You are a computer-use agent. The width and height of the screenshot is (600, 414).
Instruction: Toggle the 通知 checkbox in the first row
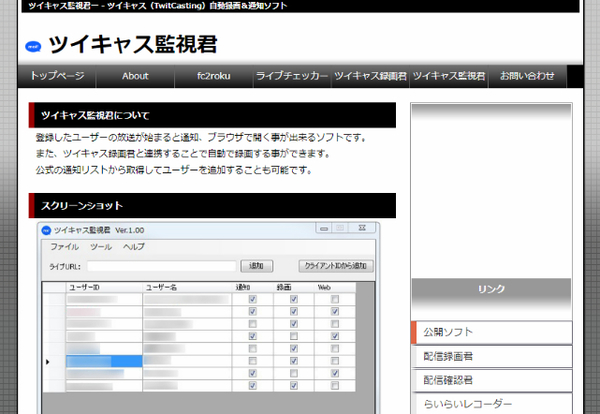pyautogui.click(x=252, y=300)
